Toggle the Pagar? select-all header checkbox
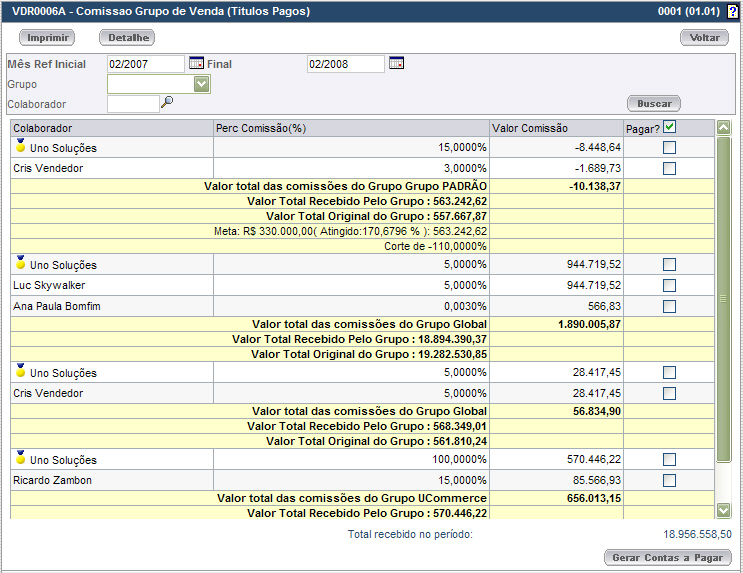This screenshot has height=573, width=743. point(670,127)
